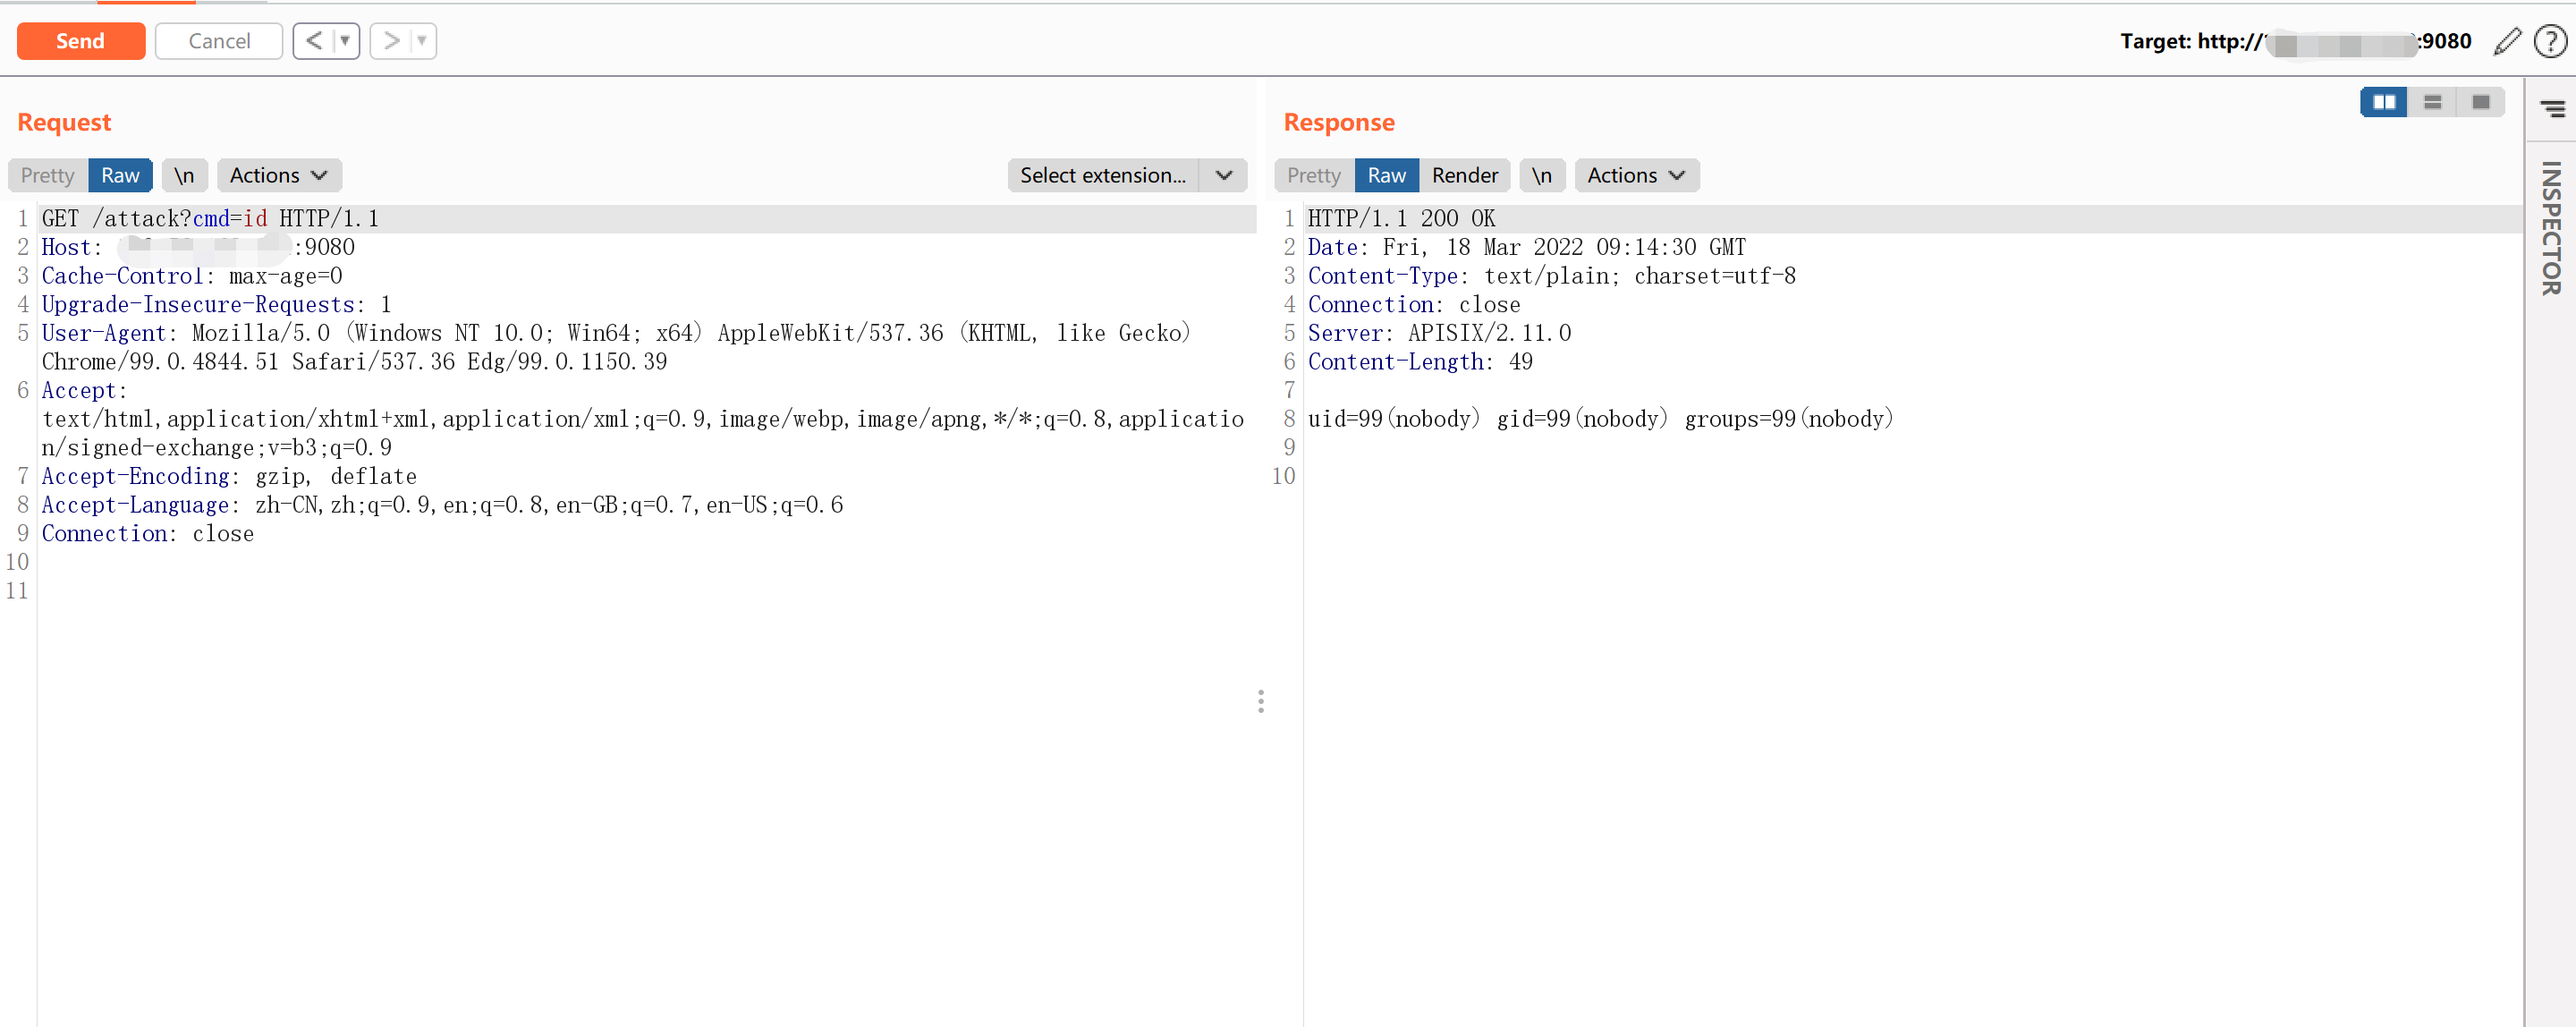Go back to previous request arrow
Screen dimensions: 2576x1027
click(314, 41)
